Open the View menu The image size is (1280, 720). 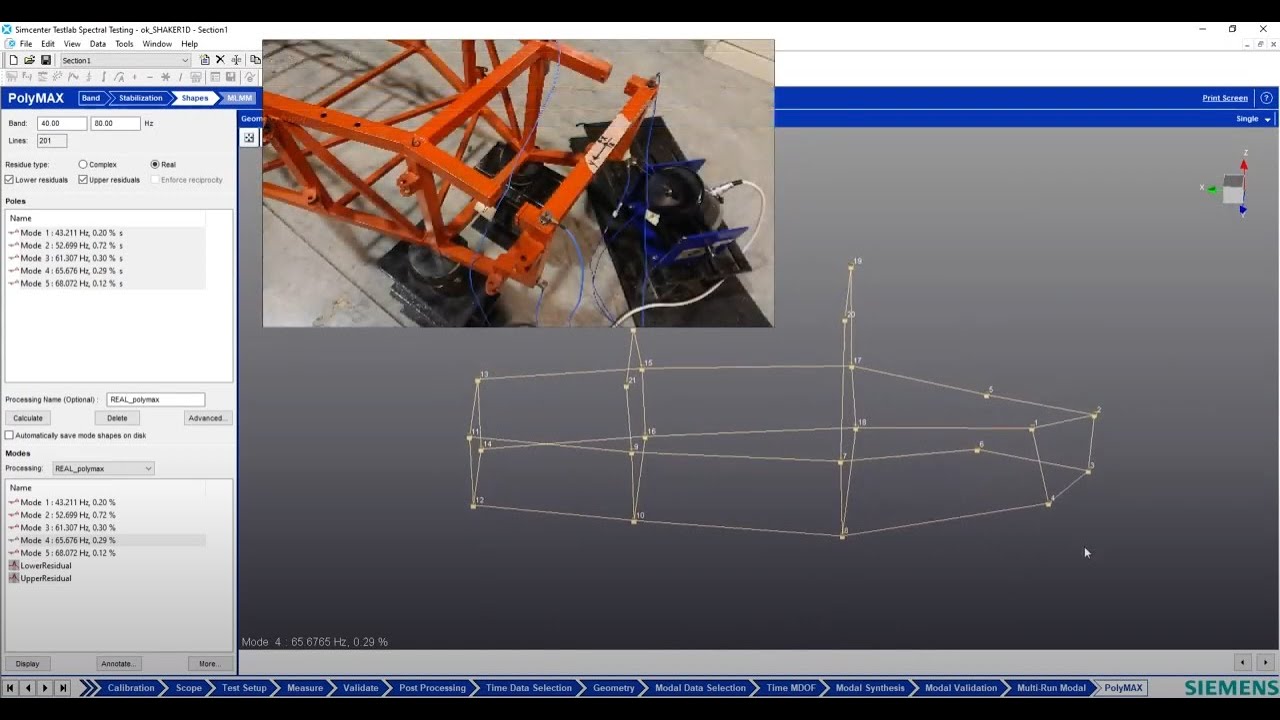(72, 44)
